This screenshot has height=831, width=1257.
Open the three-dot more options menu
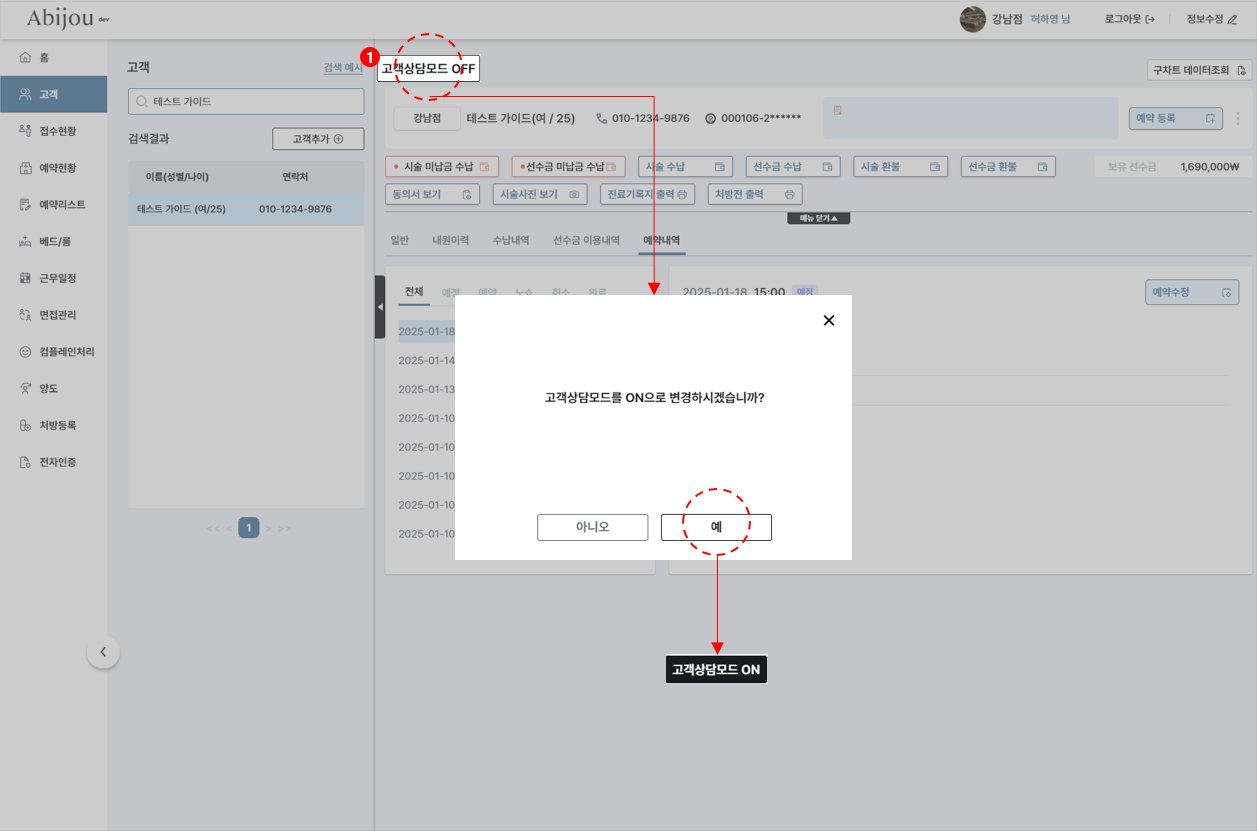point(1238,118)
